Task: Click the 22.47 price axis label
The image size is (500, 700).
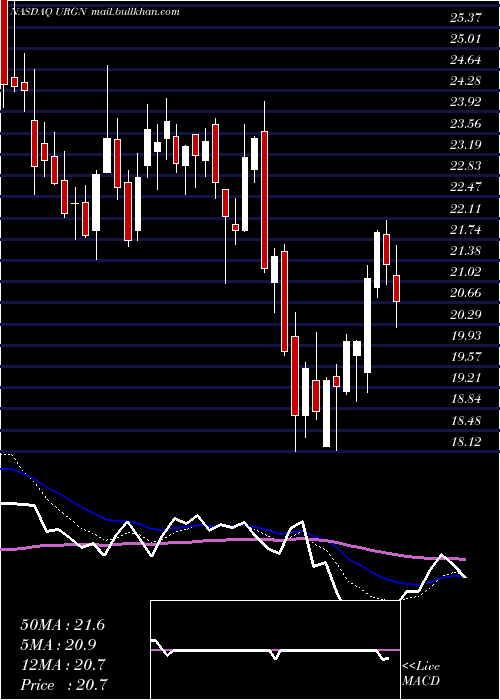Action: pyautogui.click(x=466, y=187)
